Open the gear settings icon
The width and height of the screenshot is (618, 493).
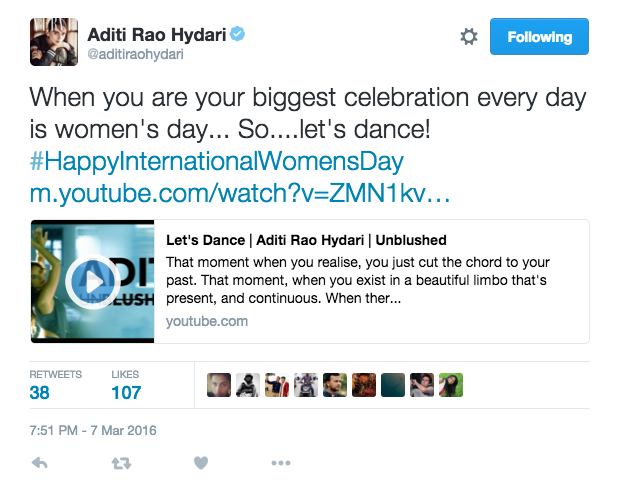click(x=468, y=37)
